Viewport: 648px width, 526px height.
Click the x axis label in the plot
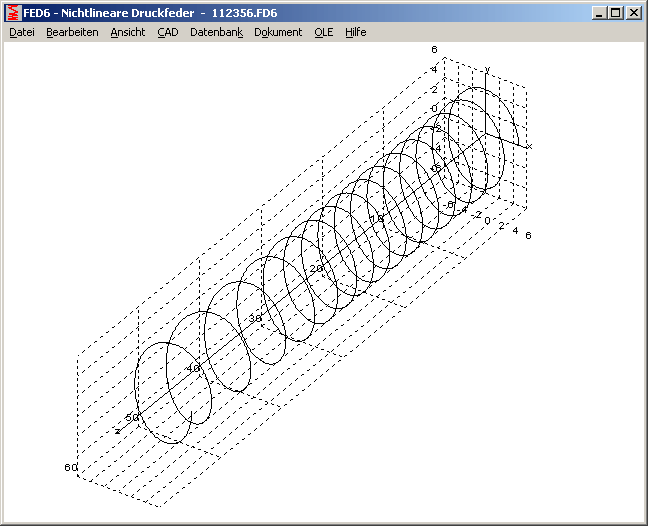tap(529, 146)
